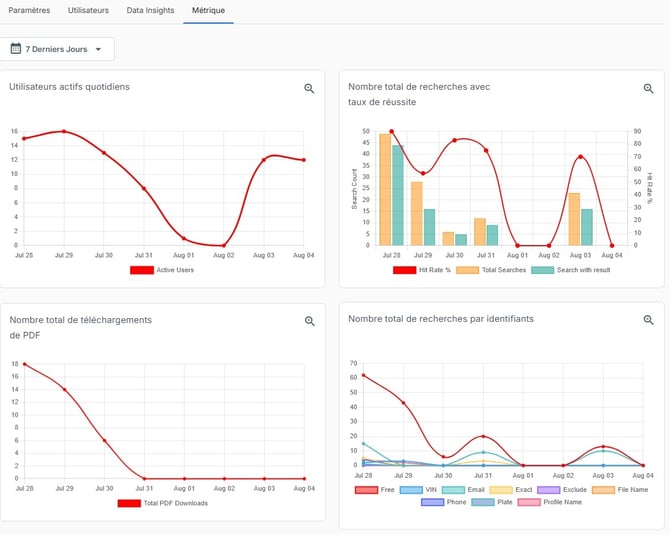Screen dimensions: 670x535
Task: Toggle Active Users legend series
Action: coord(162,270)
